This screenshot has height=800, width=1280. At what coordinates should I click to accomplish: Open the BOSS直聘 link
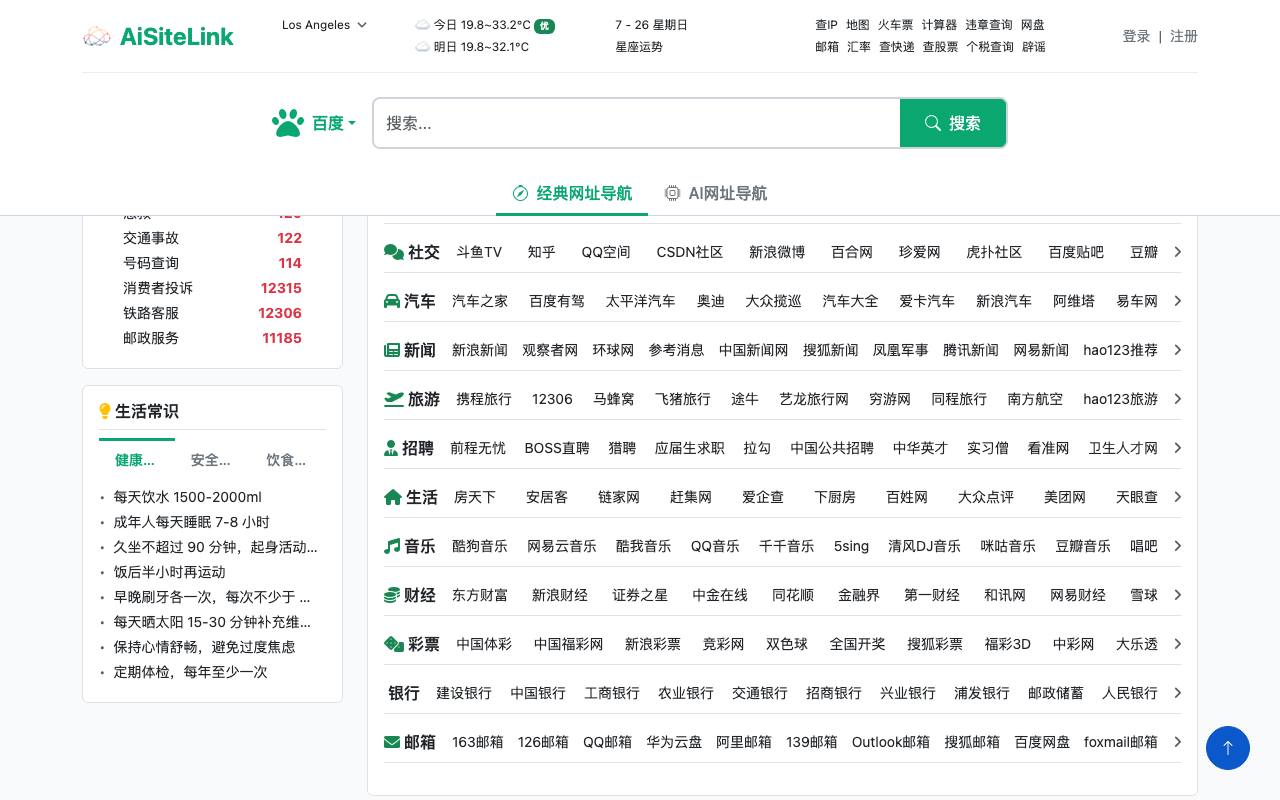coord(557,448)
